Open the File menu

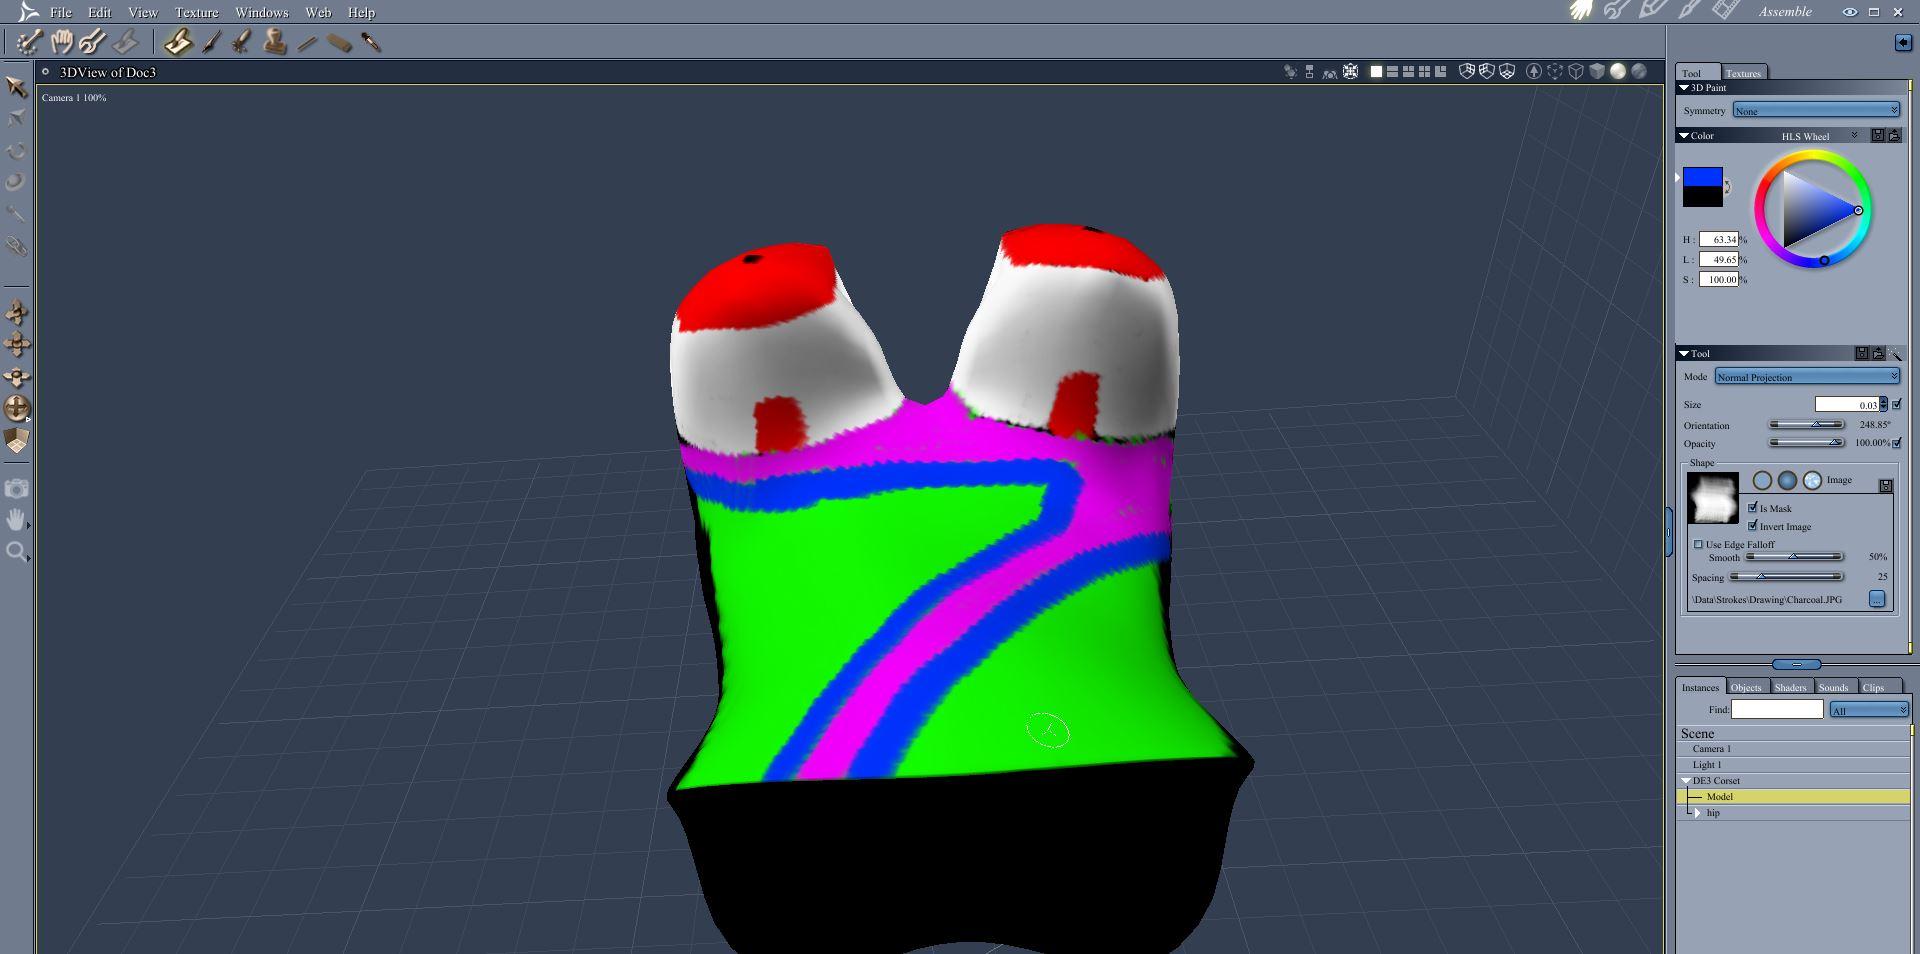point(61,12)
